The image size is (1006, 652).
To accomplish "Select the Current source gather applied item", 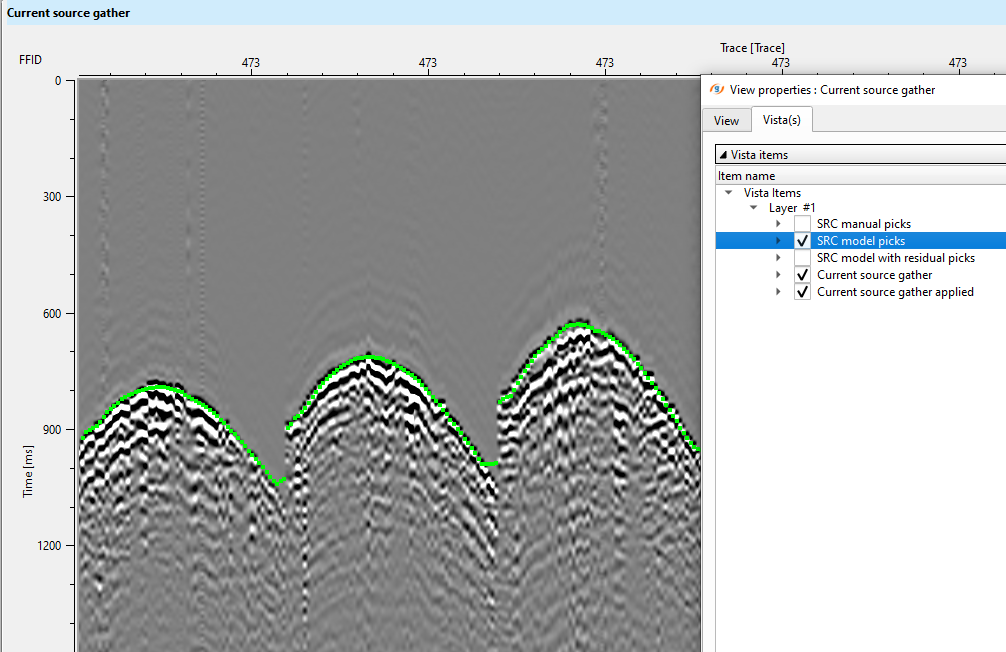I will (x=894, y=292).
